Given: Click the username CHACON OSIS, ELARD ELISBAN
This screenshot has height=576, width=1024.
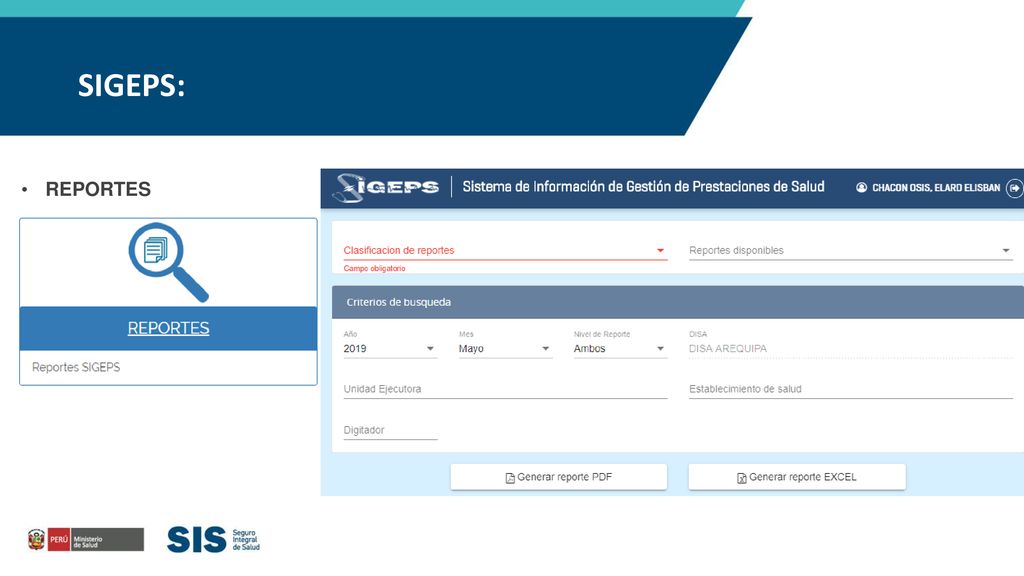Looking at the screenshot, I should tap(936, 187).
